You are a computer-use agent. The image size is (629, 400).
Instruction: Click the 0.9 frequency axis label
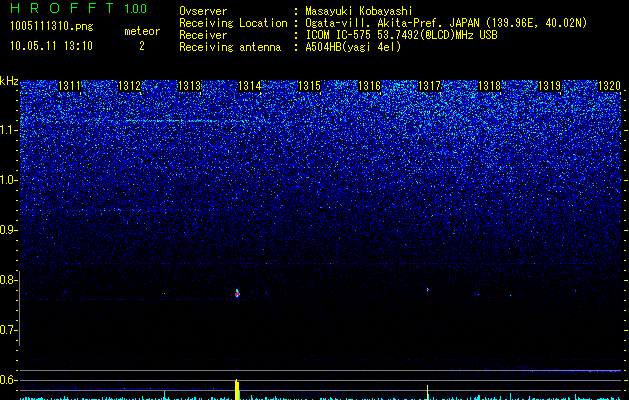(9, 230)
